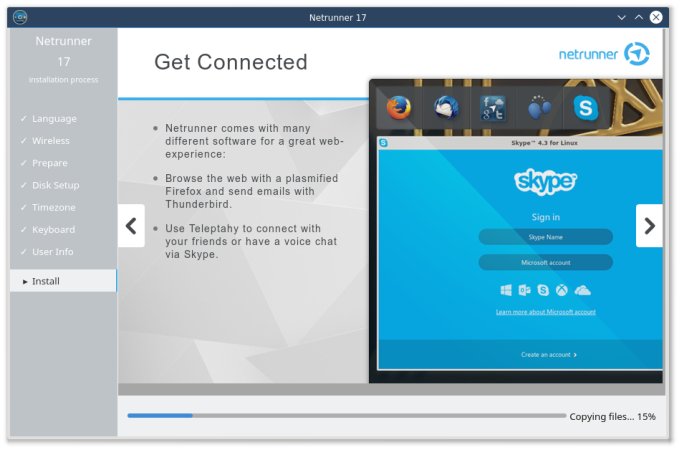Viewport: 680px width, 450px height.
Task: Select the Timezone step
Action: click(x=63, y=208)
